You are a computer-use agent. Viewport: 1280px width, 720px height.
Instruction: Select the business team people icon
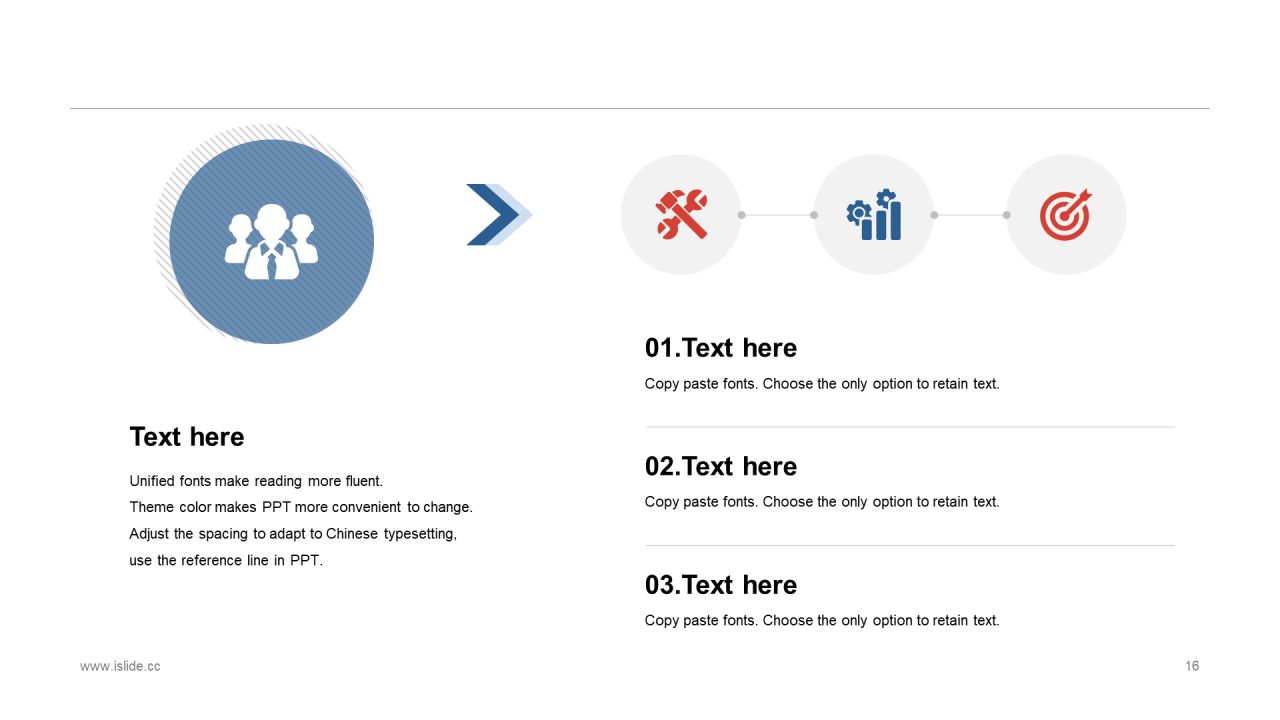coord(271,242)
